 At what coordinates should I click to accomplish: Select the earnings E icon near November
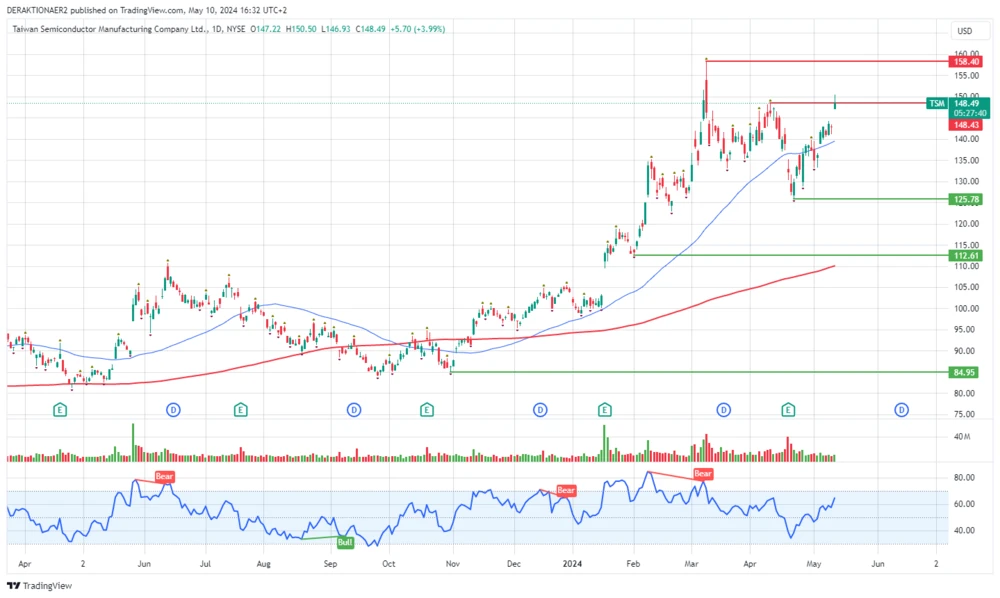pos(427,410)
